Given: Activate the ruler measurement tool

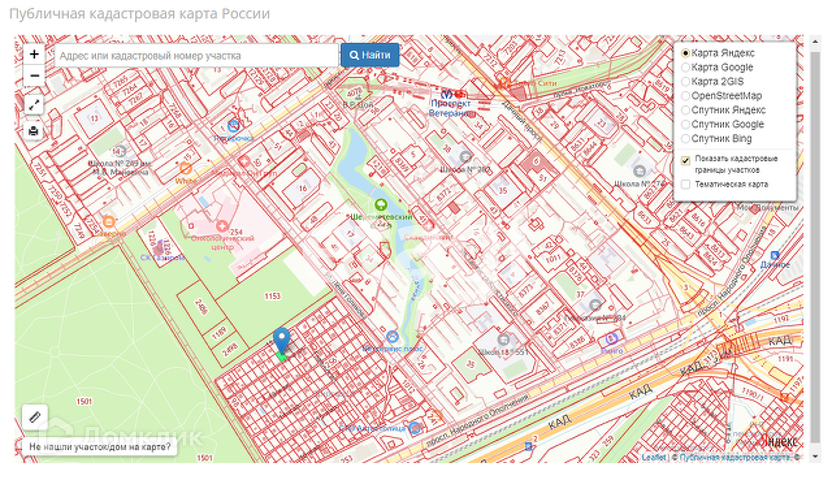Looking at the screenshot, I should (34, 417).
